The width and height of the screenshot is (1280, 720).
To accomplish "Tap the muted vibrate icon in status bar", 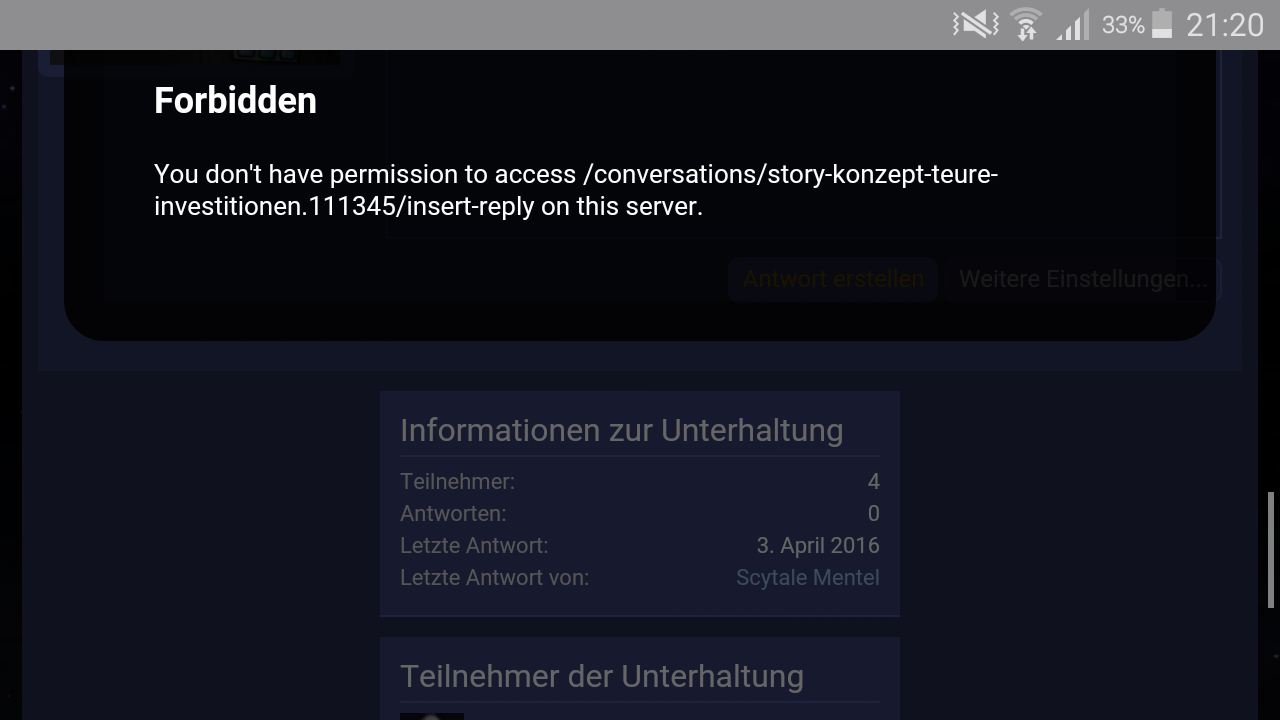I will point(975,24).
